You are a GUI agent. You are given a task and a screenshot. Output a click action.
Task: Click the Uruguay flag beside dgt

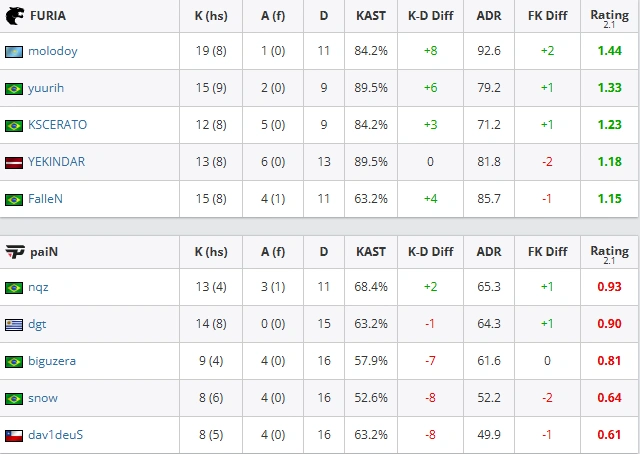[x=14, y=325]
